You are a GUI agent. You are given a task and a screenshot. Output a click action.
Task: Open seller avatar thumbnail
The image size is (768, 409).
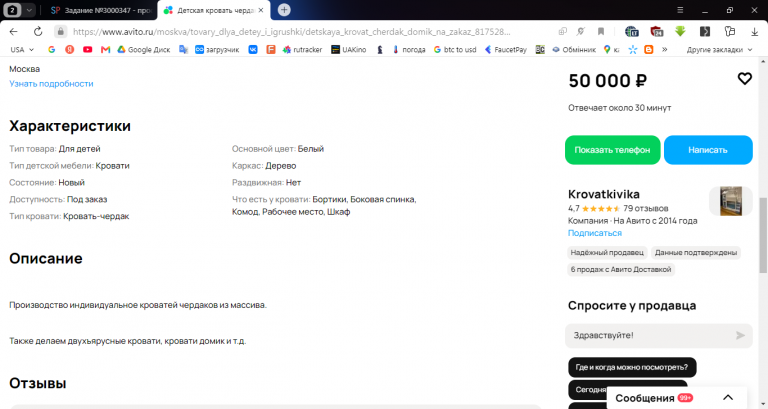tap(731, 201)
